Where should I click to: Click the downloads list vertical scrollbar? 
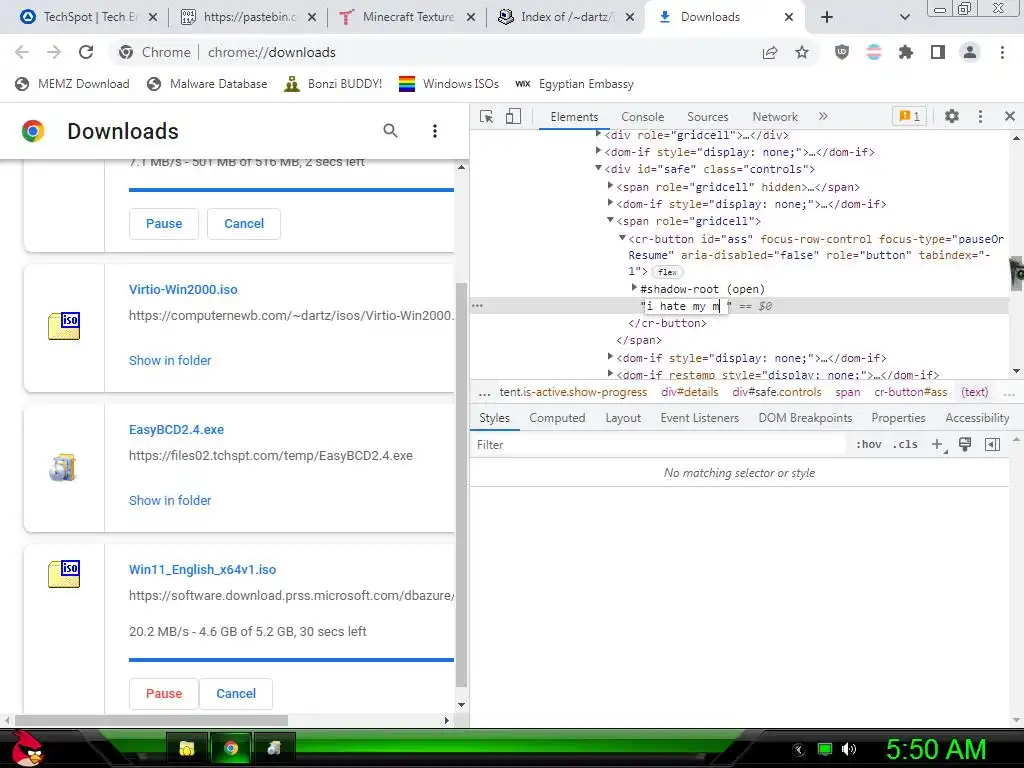462,483
